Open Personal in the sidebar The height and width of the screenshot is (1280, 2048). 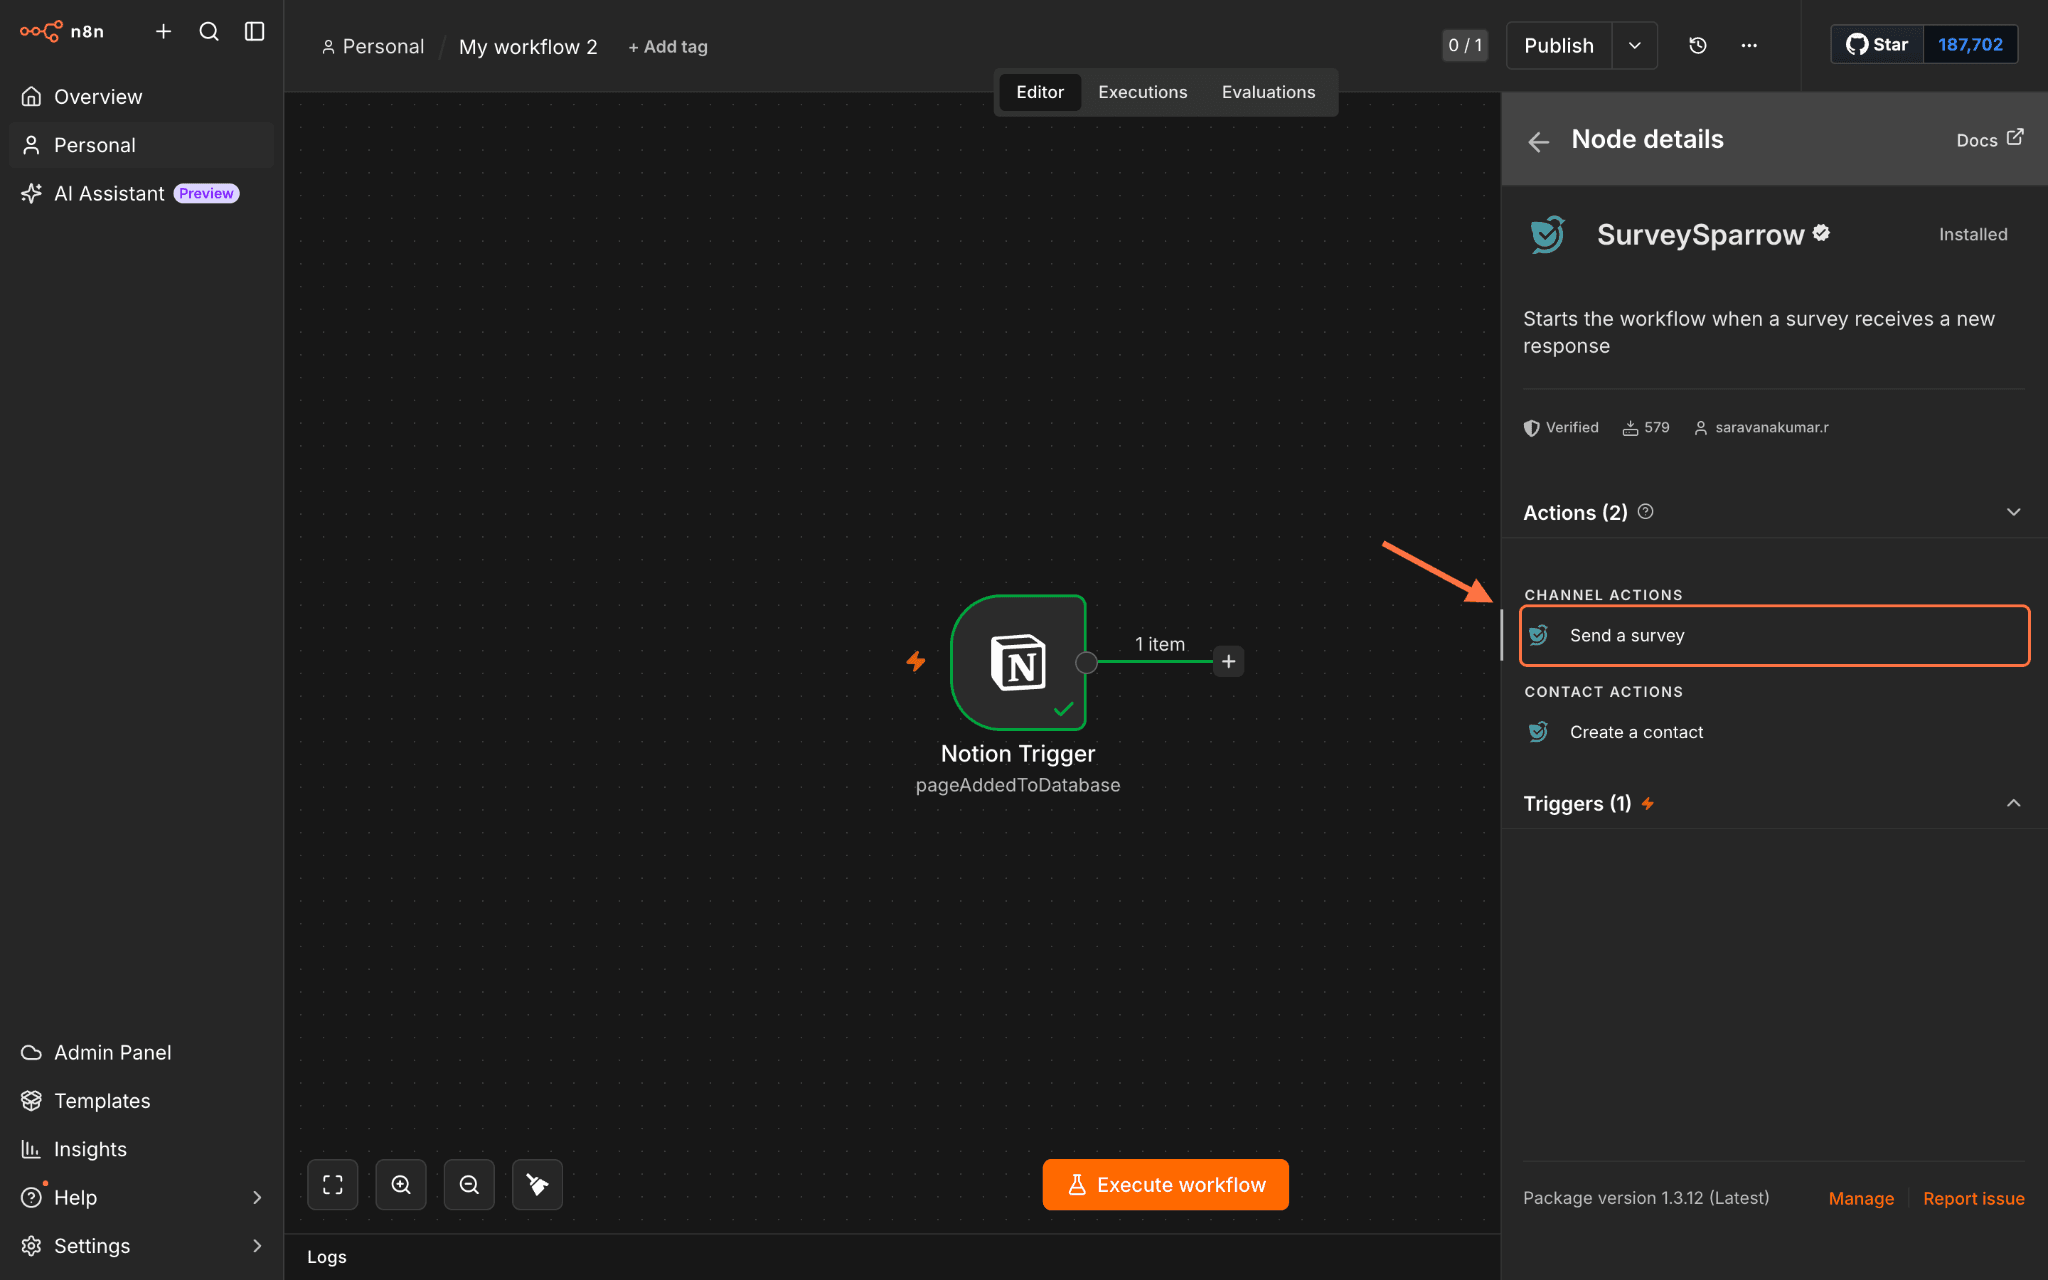point(141,145)
